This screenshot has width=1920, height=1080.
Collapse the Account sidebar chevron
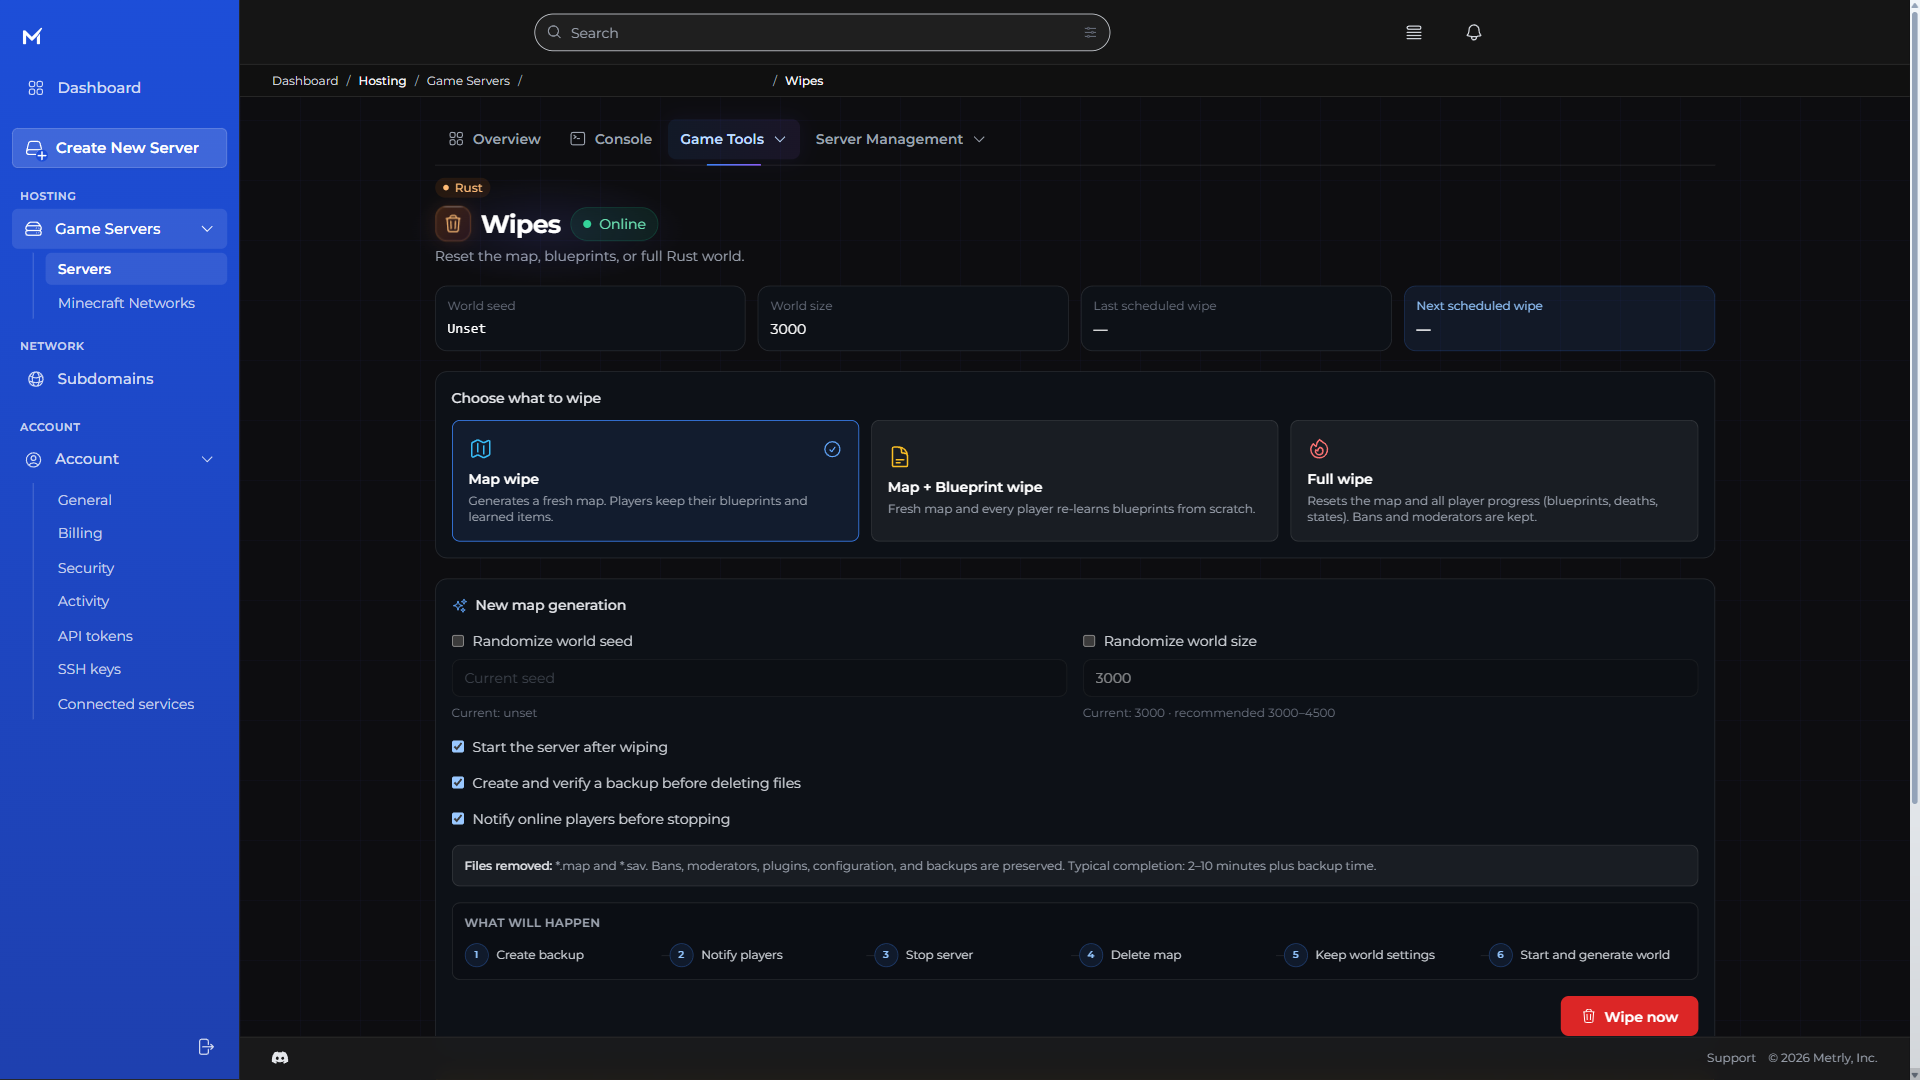pyautogui.click(x=207, y=459)
